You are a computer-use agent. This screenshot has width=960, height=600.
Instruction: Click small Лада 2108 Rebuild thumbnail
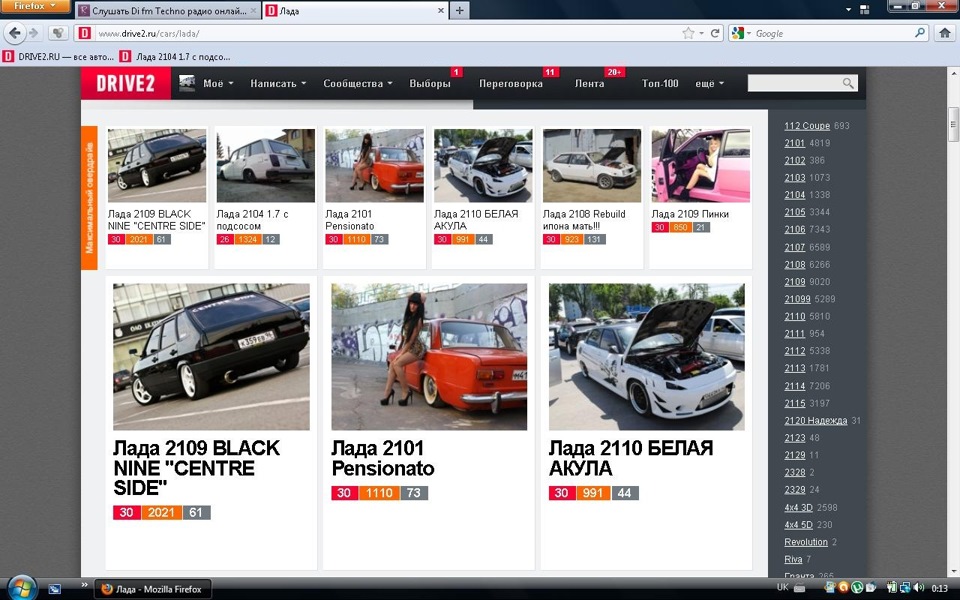[x=591, y=165]
